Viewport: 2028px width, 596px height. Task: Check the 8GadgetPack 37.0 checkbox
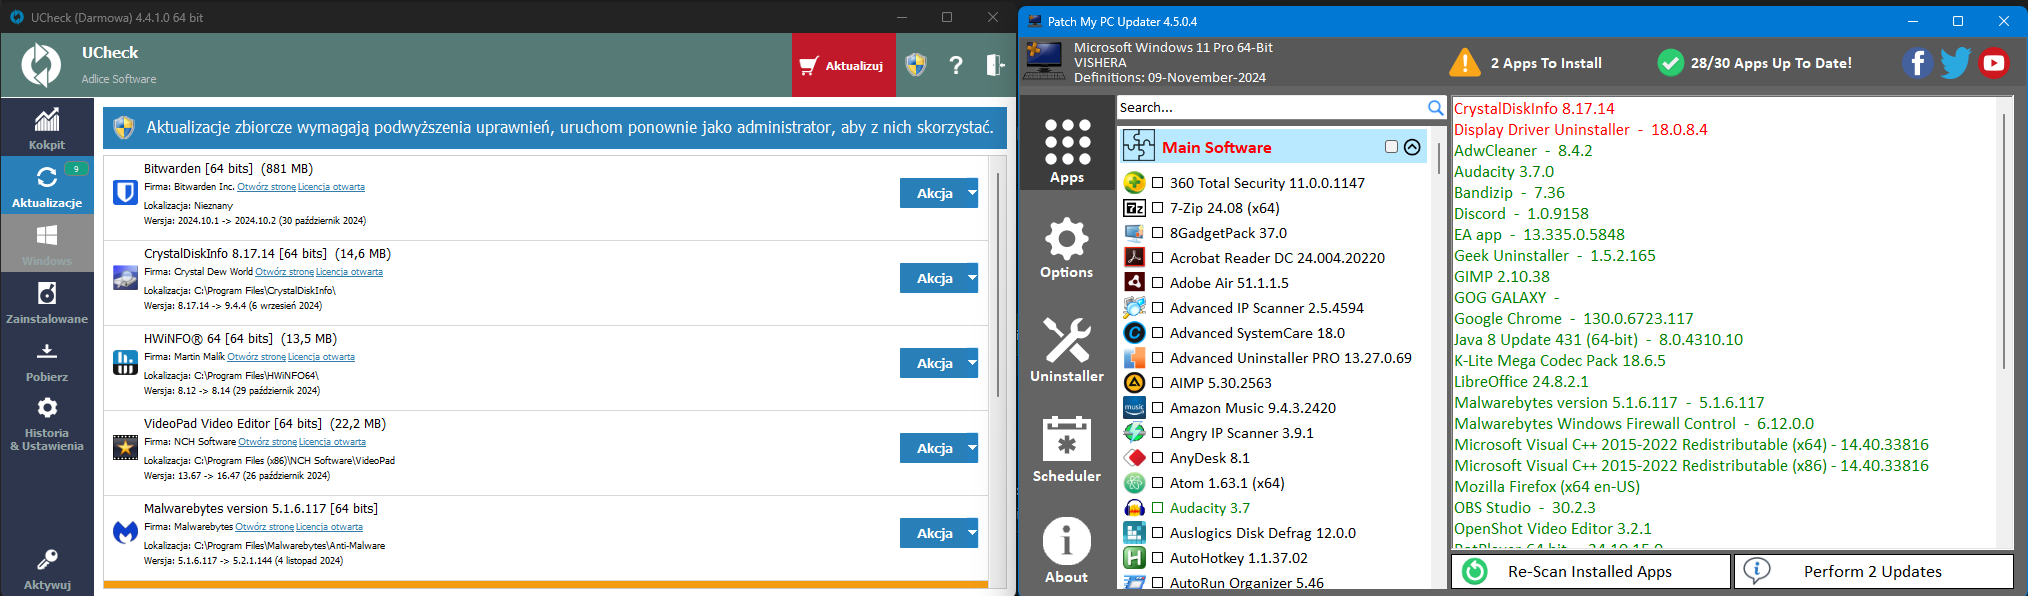tap(1157, 233)
